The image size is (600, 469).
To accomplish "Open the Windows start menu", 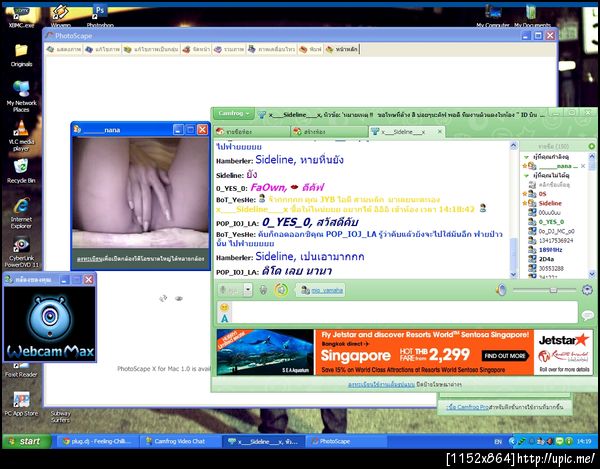I will [26, 441].
